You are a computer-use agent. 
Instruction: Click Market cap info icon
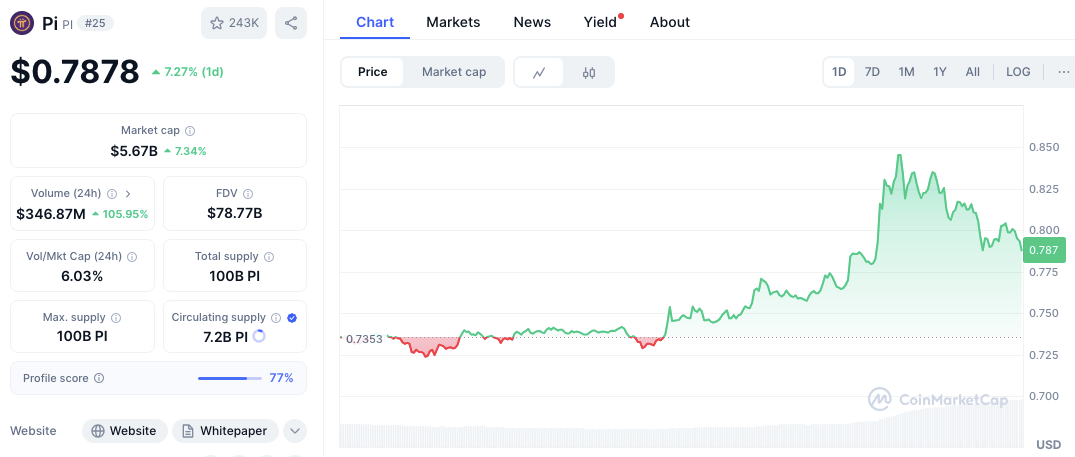pyautogui.click(x=190, y=131)
